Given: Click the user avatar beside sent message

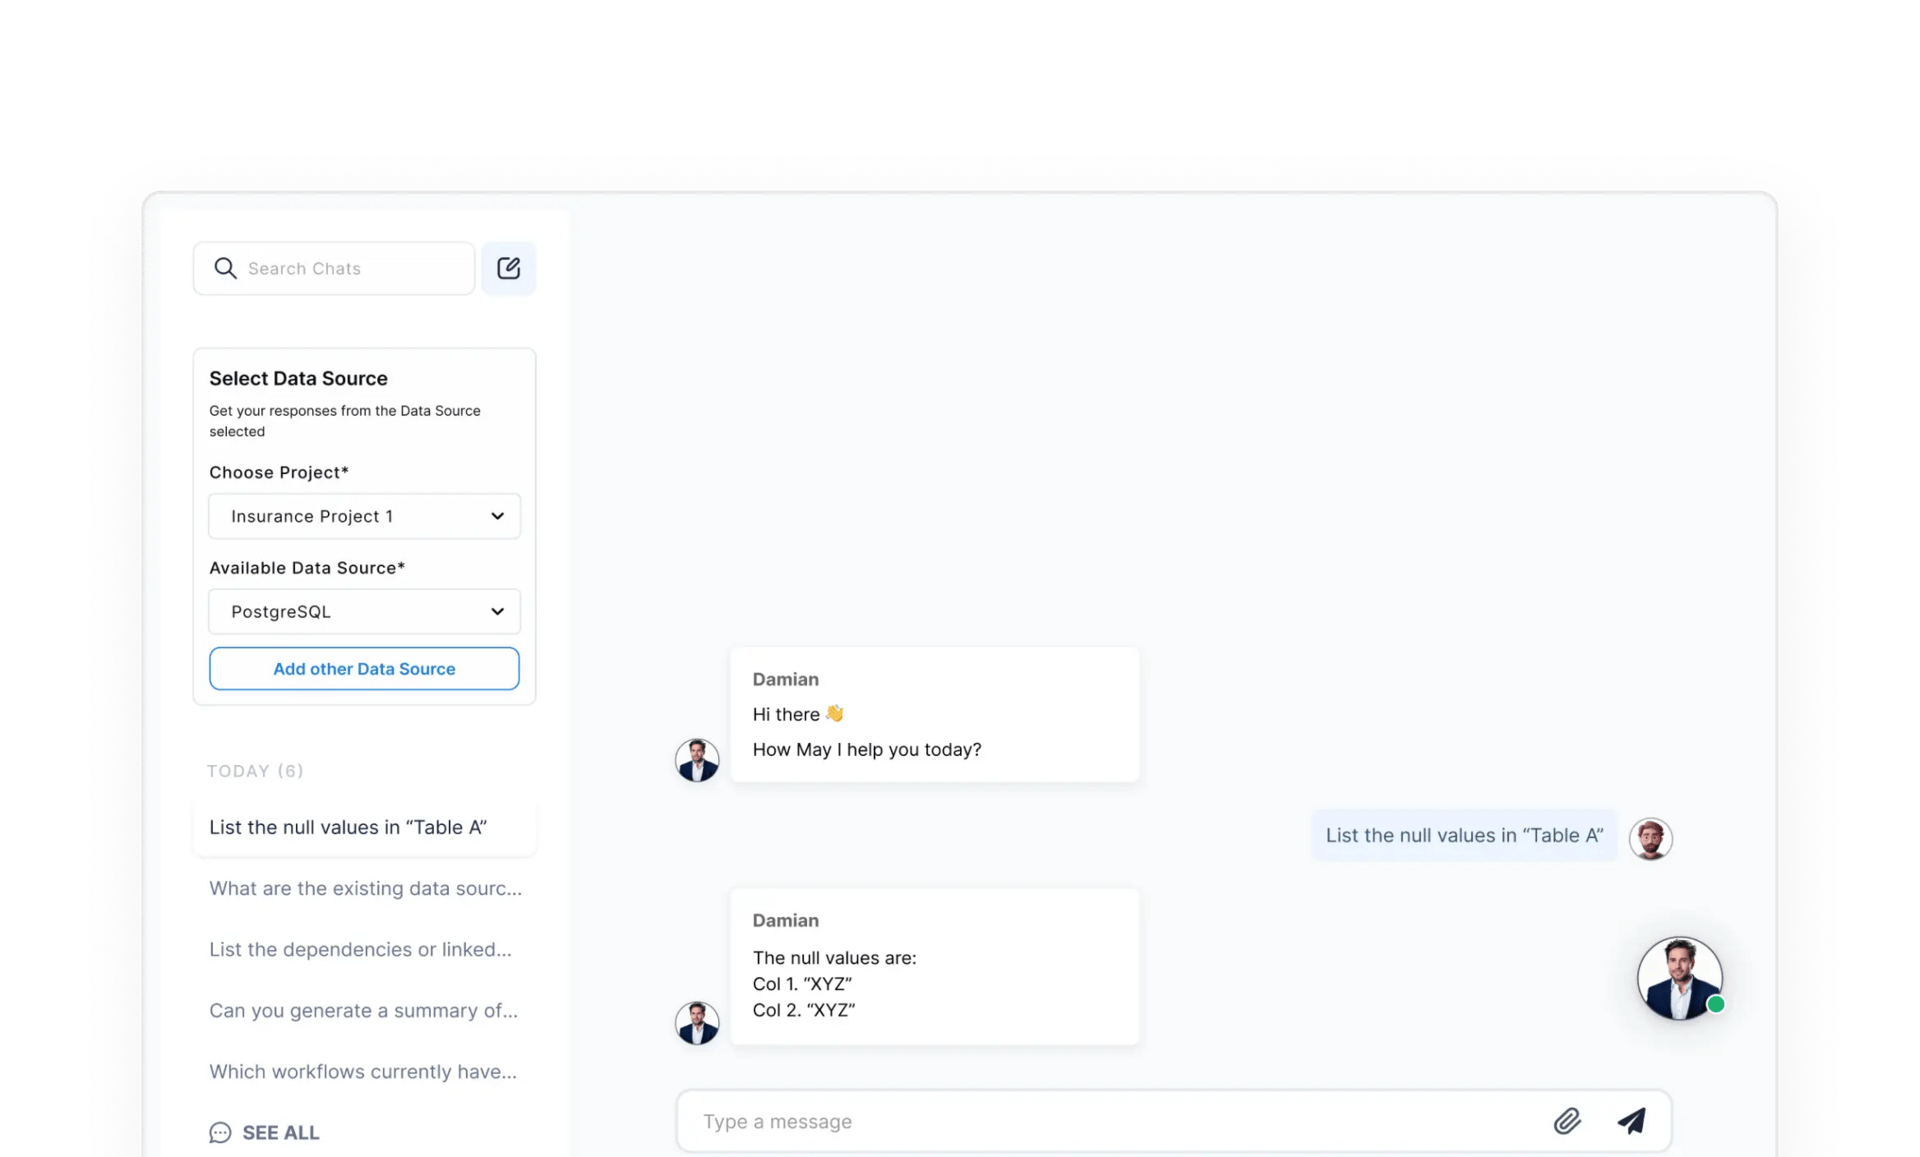Looking at the screenshot, I should coord(1650,838).
